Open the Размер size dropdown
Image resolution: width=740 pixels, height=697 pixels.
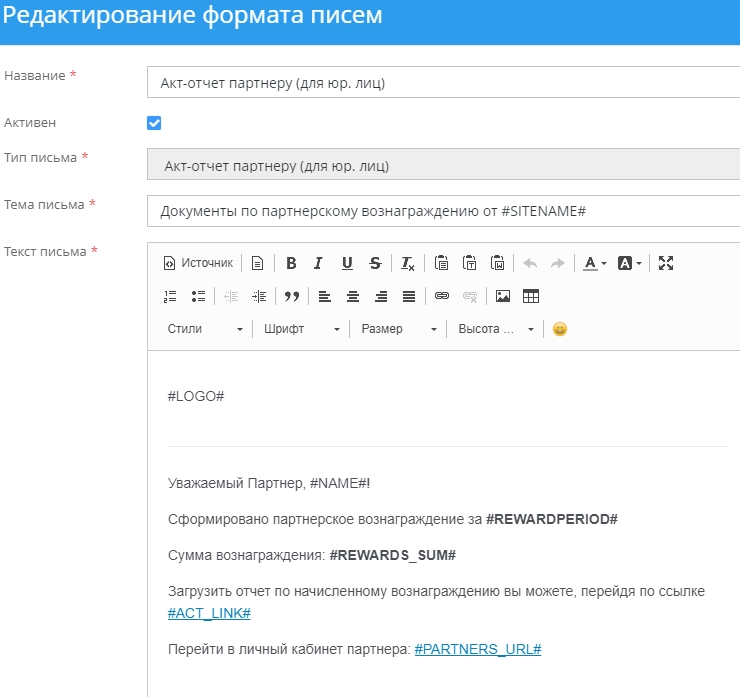tap(399, 329)
